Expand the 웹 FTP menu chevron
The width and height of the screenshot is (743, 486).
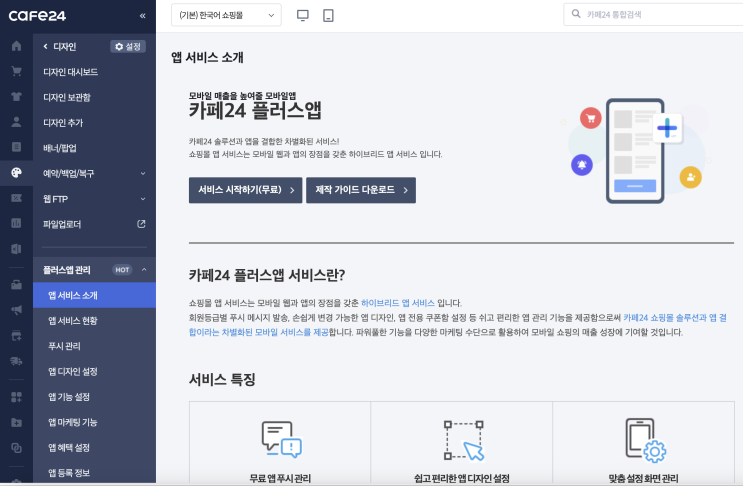pyautogui.click(x=143, y=199)
